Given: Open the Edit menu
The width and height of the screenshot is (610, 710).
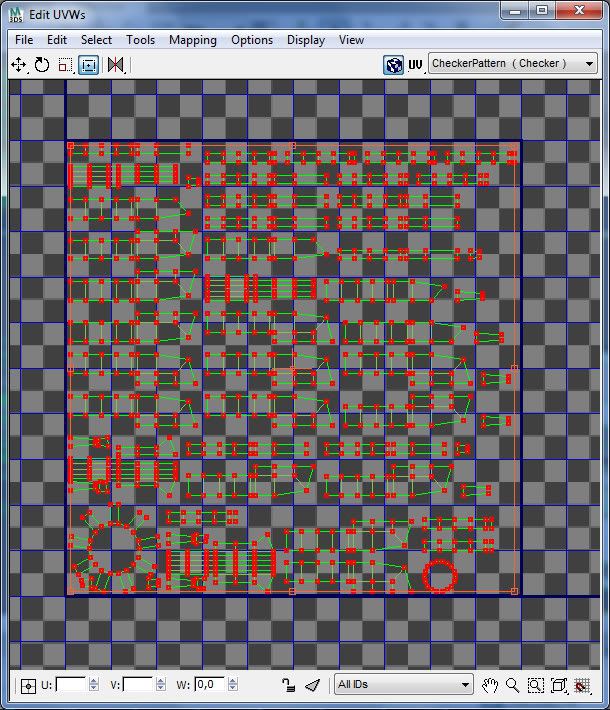Looking at the screenshot, I should click(57, 40).
